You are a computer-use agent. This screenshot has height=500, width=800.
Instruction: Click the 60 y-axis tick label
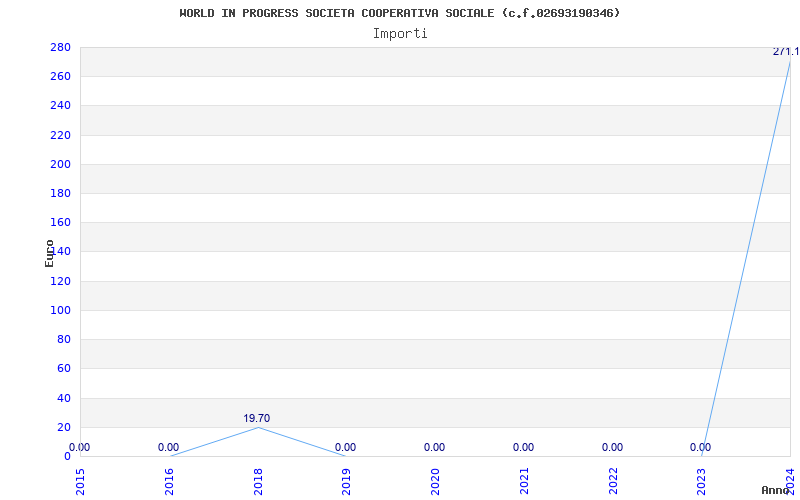[64, 368]
